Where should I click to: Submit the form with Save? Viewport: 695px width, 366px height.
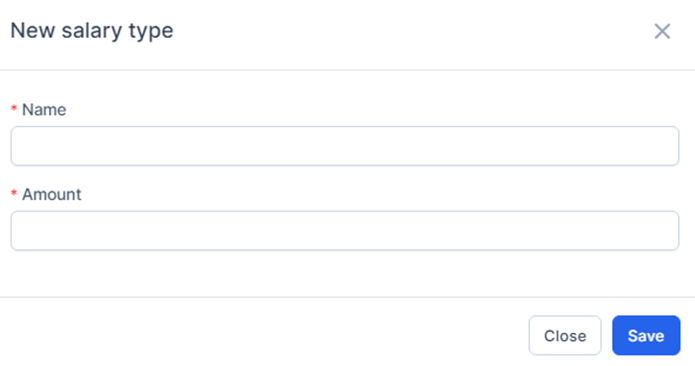tap(646, 335)
